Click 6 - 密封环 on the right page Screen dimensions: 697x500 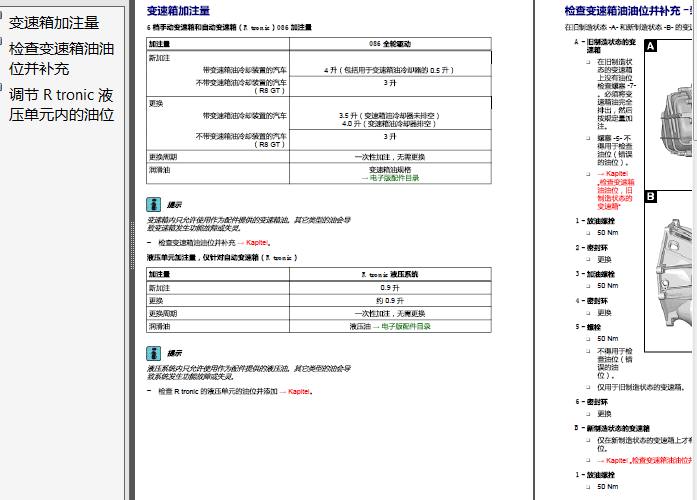592,402
